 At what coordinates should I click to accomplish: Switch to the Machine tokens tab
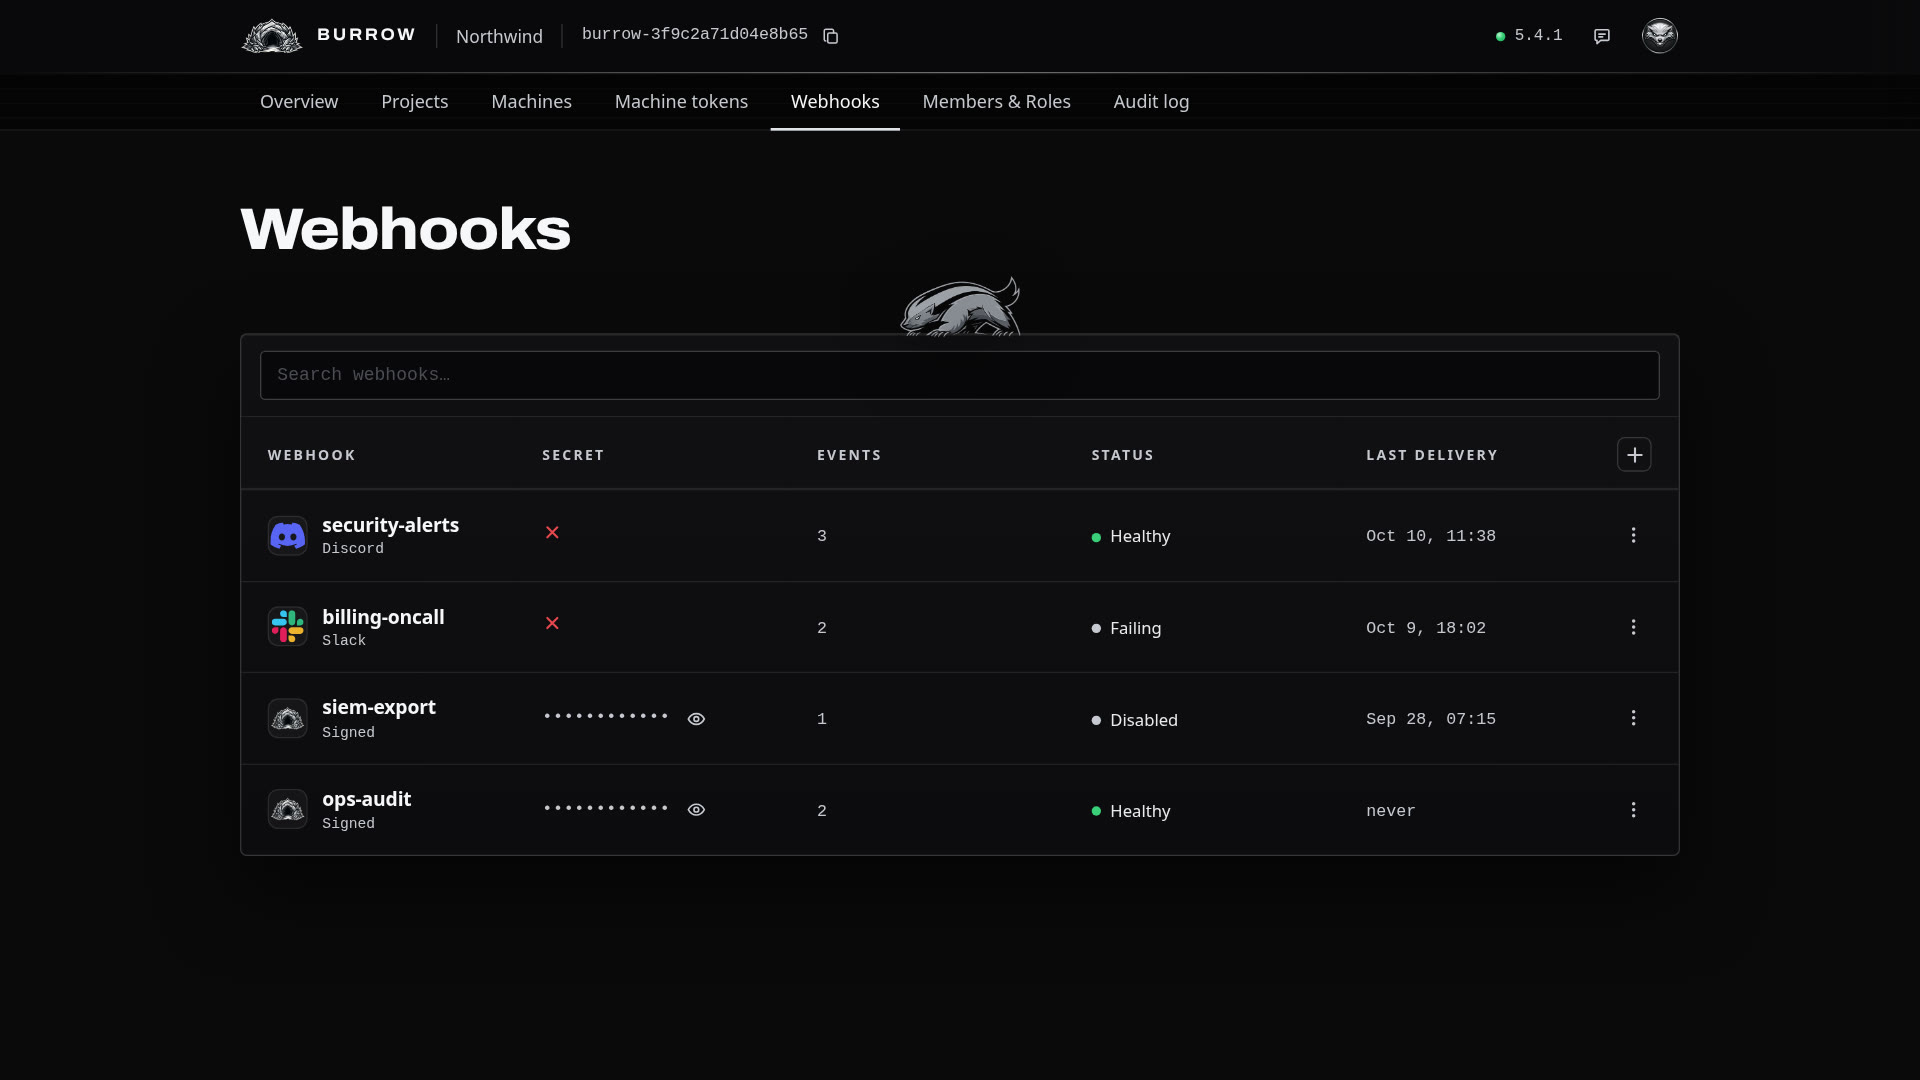pos(681,102)
